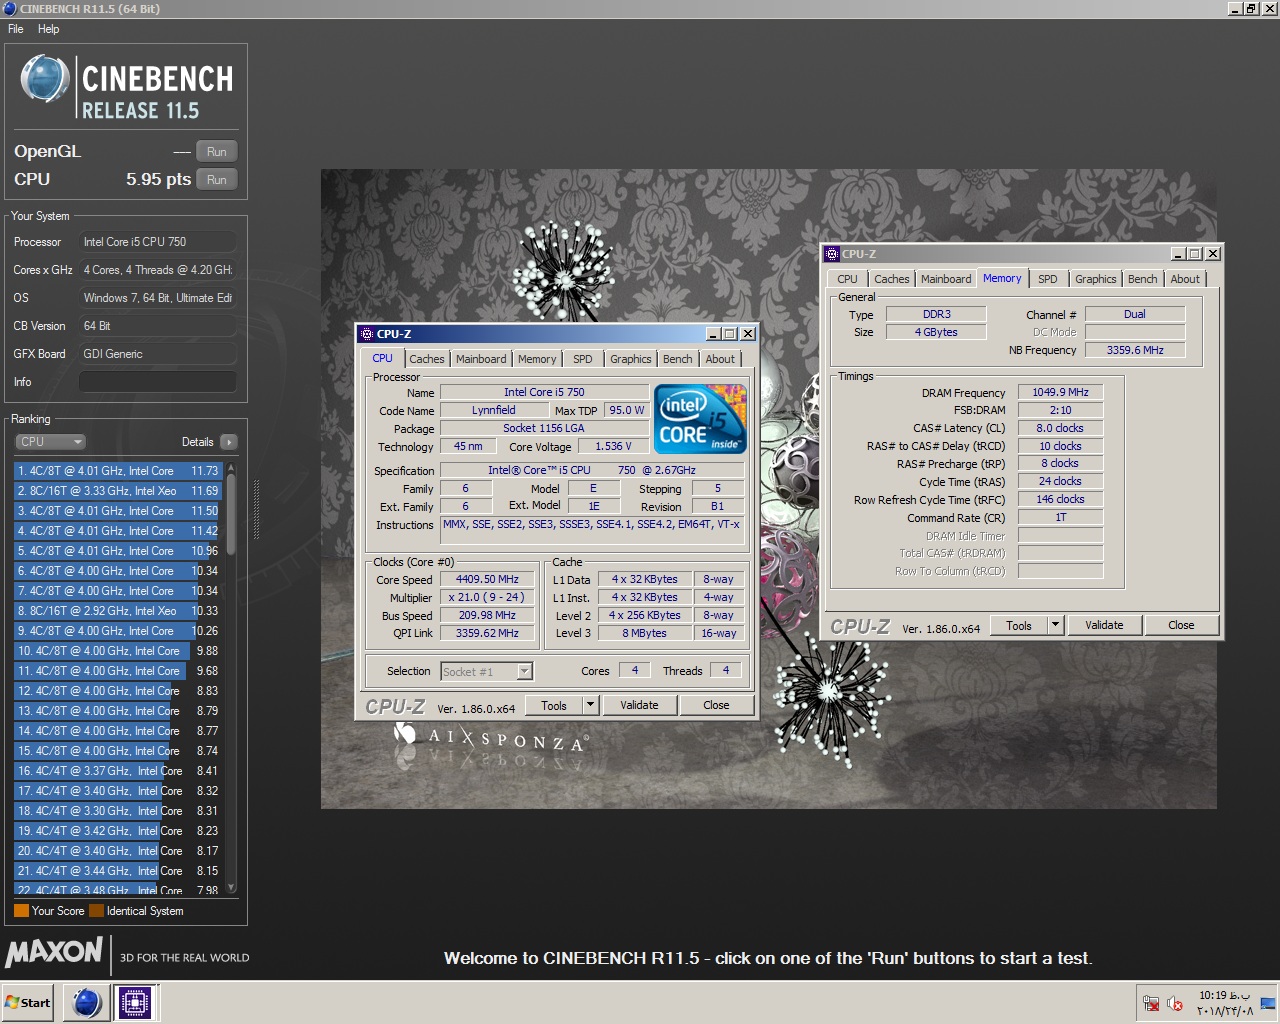Select ranking row 1 scoring 11.73
The width and height of the screenshot is (1280, 1024).
[x=118, y=470]
